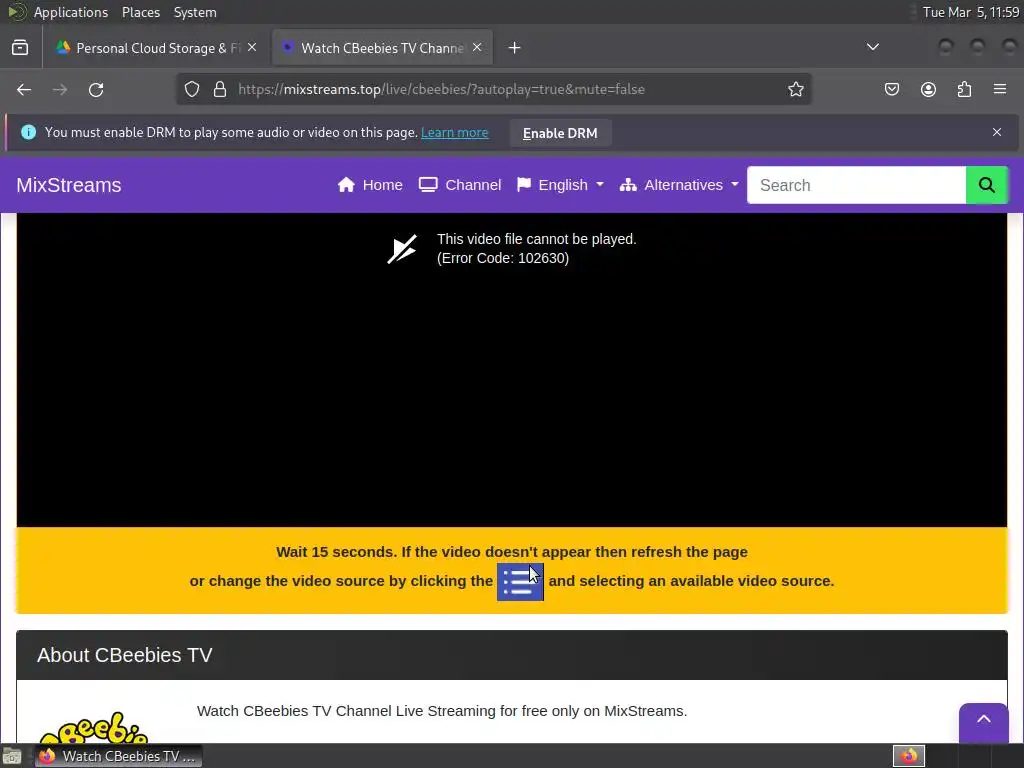
Task: Reload the current page
Action: coord(96,89)
